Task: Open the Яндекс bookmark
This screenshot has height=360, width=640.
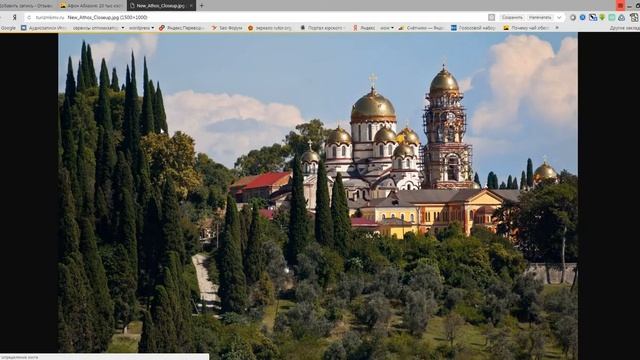Action: 364,28
